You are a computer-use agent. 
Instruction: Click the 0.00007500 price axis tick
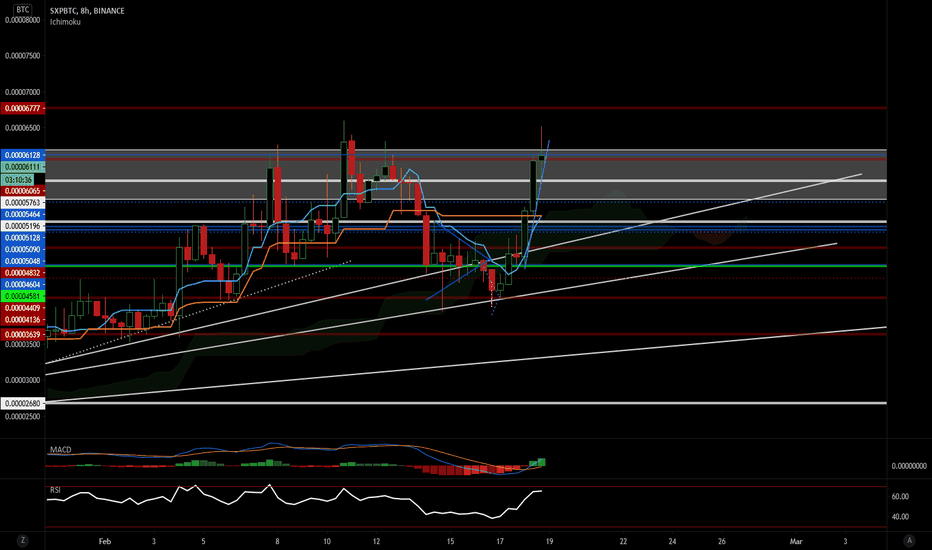23,56
